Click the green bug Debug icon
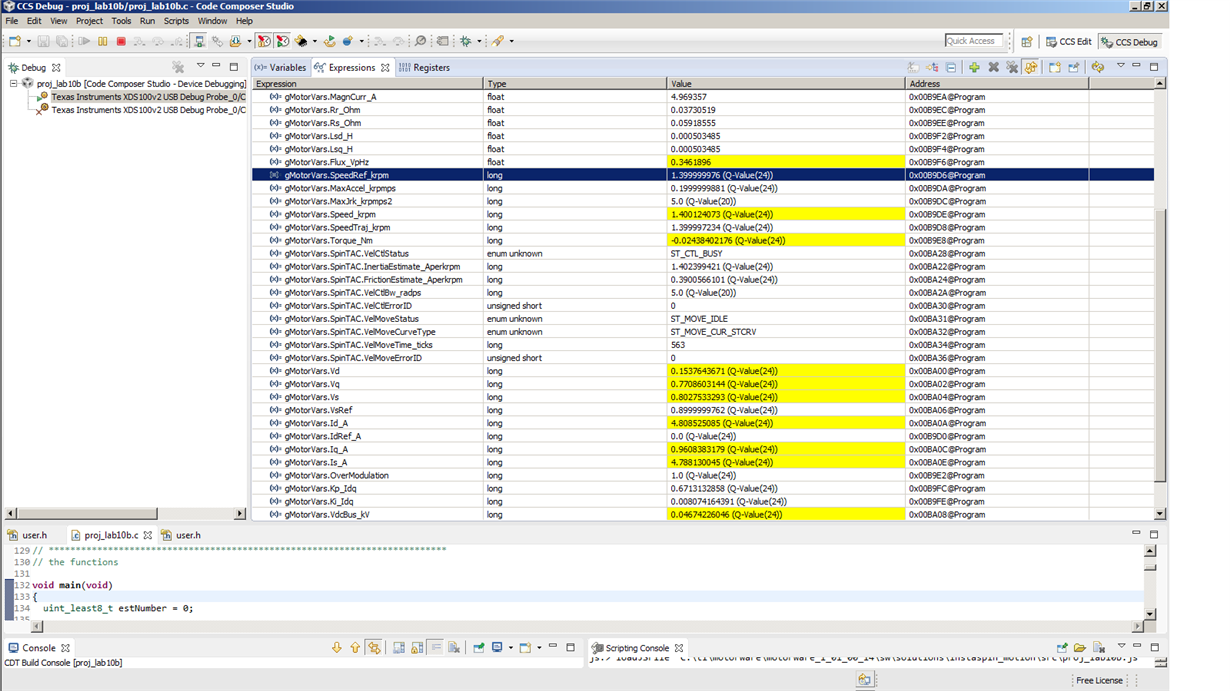 [466, 41]
